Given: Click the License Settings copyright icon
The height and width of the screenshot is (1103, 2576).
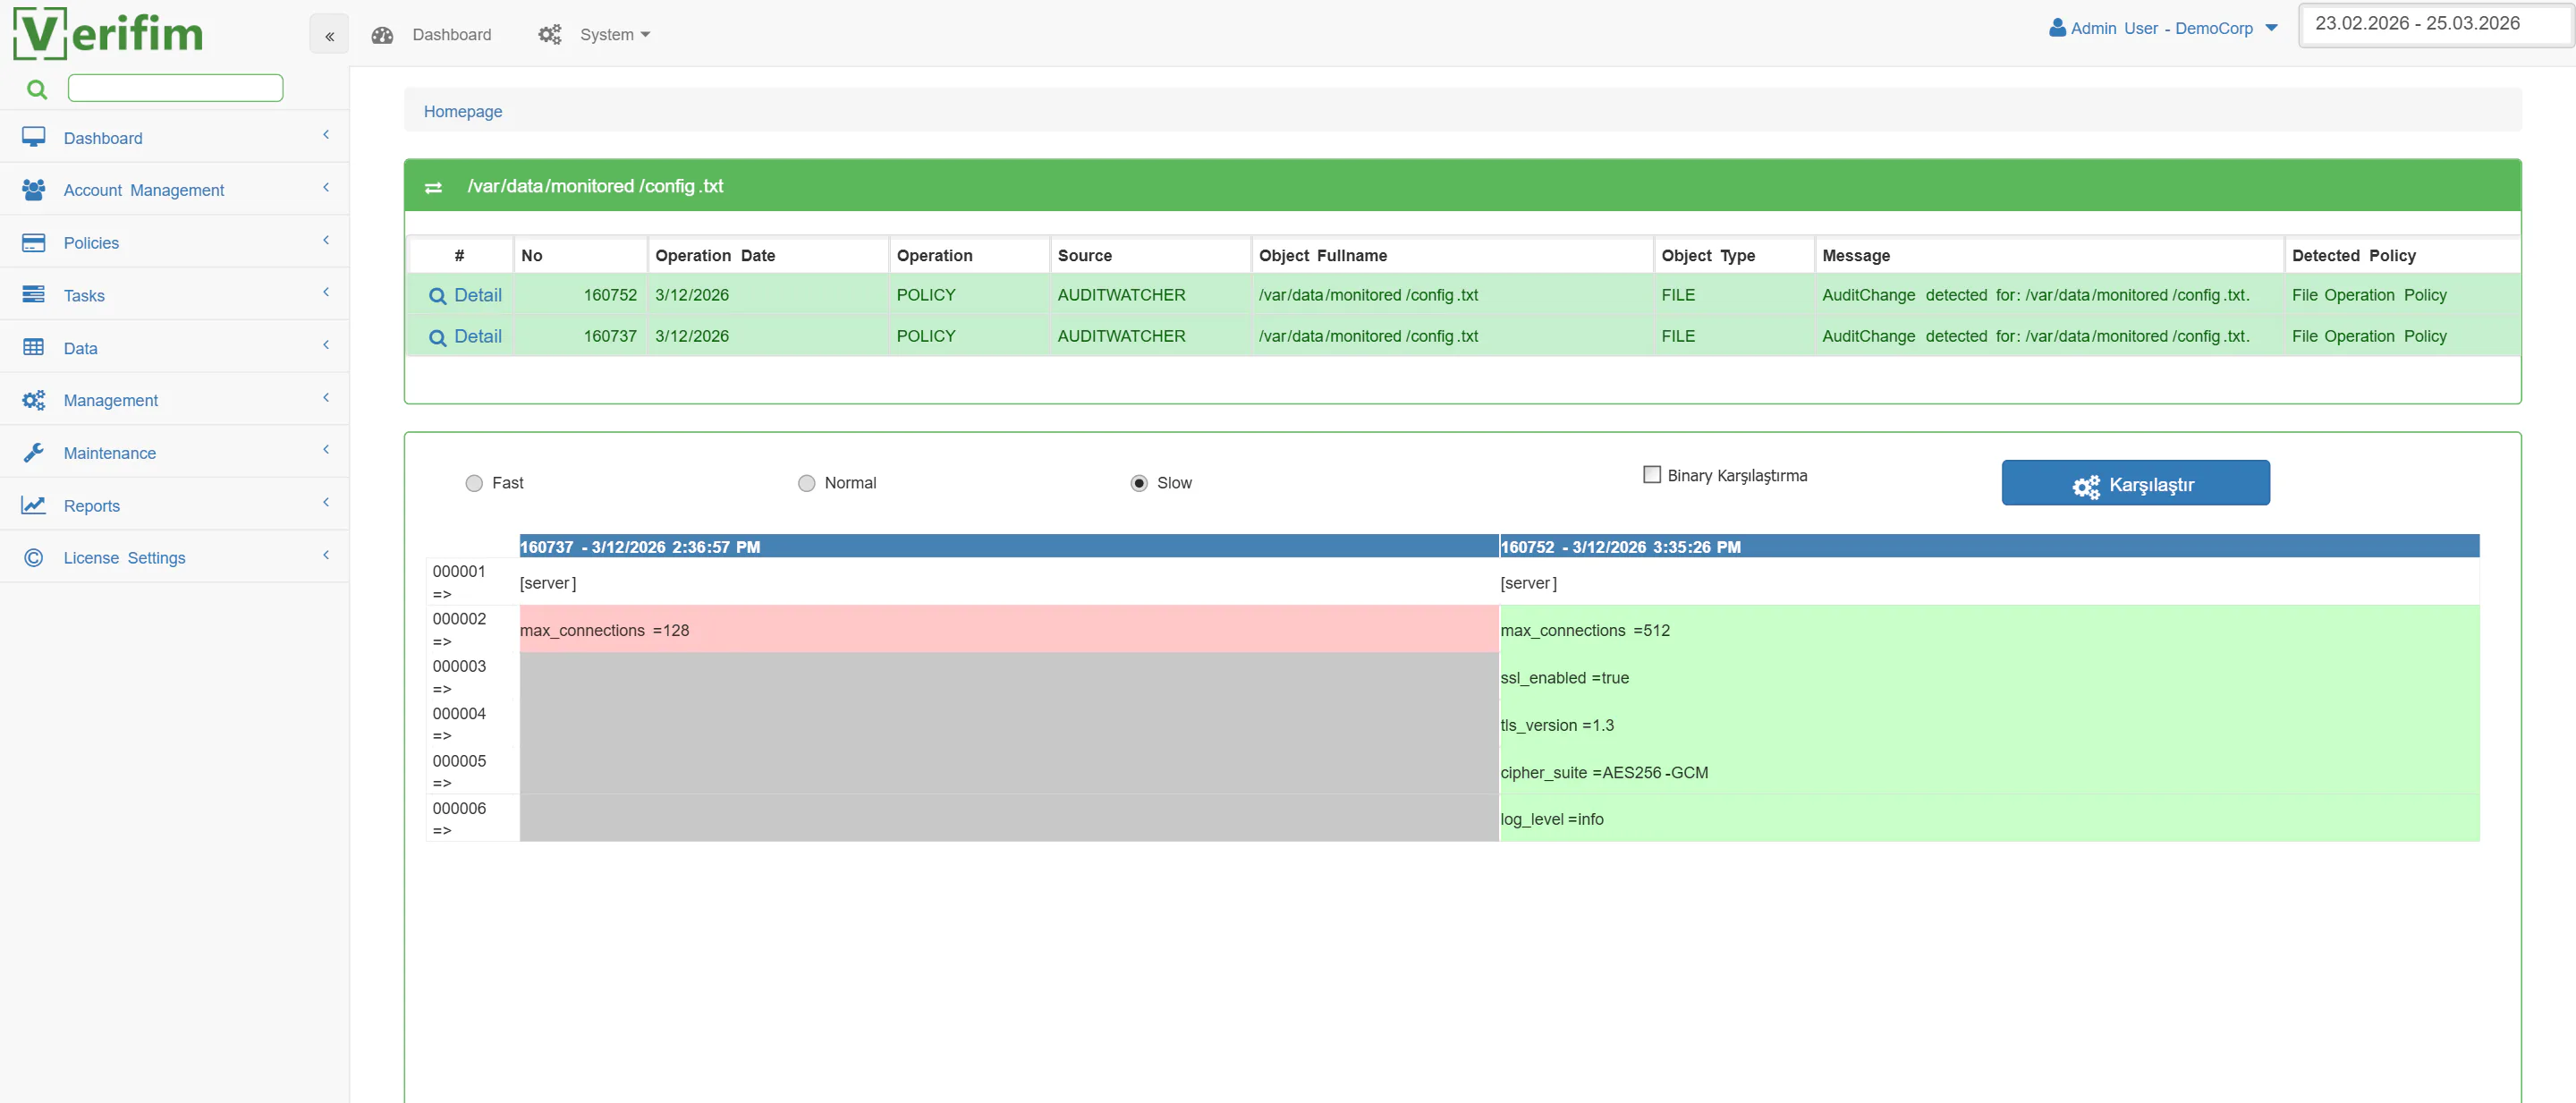Looking at the screenshot, I should tap(34, 557).
